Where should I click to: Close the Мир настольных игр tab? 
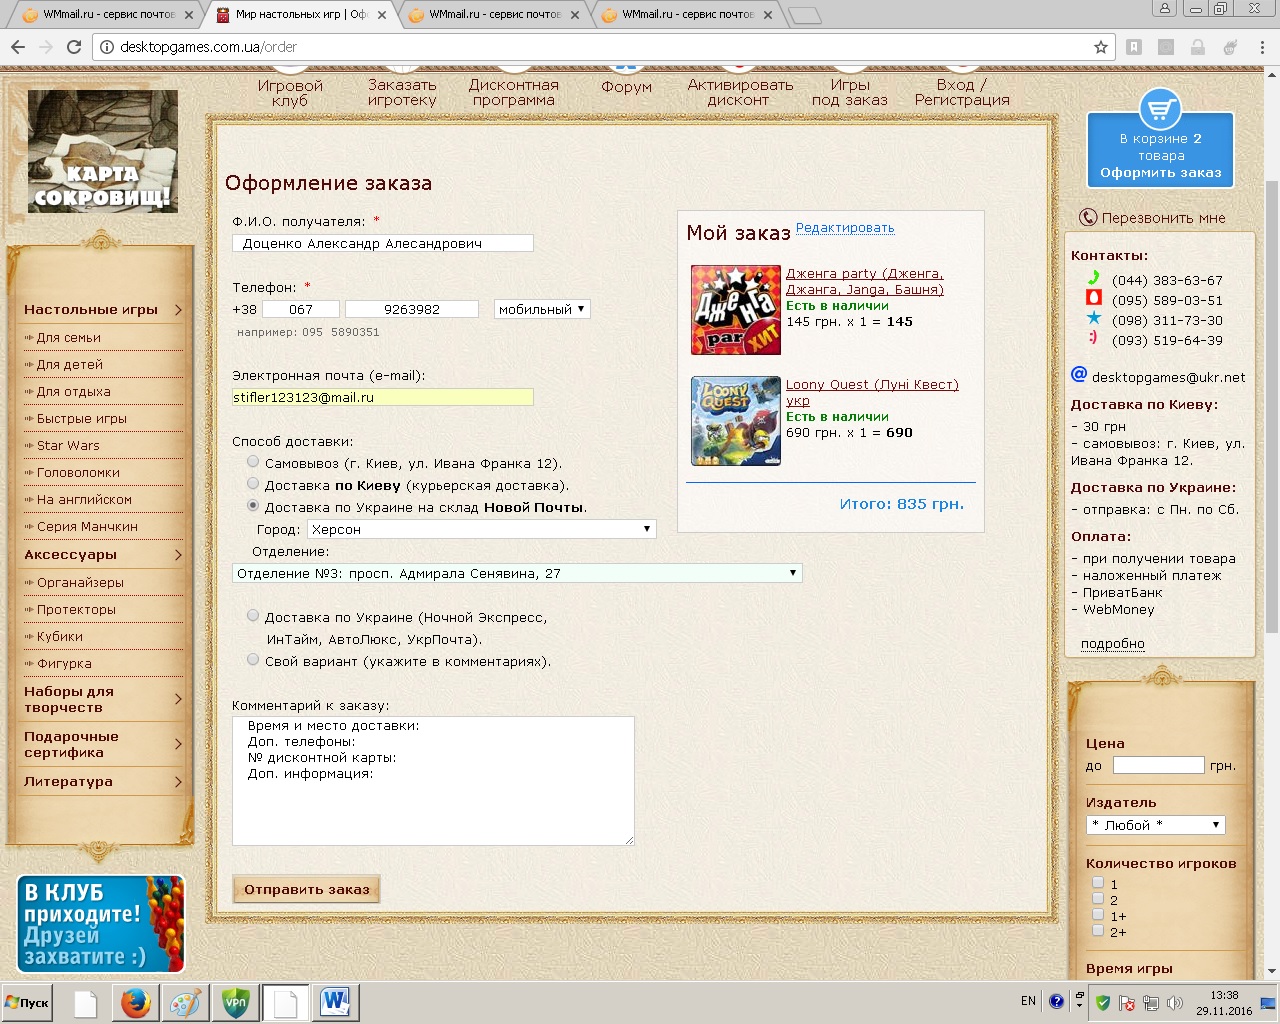(x=382, y=15)
